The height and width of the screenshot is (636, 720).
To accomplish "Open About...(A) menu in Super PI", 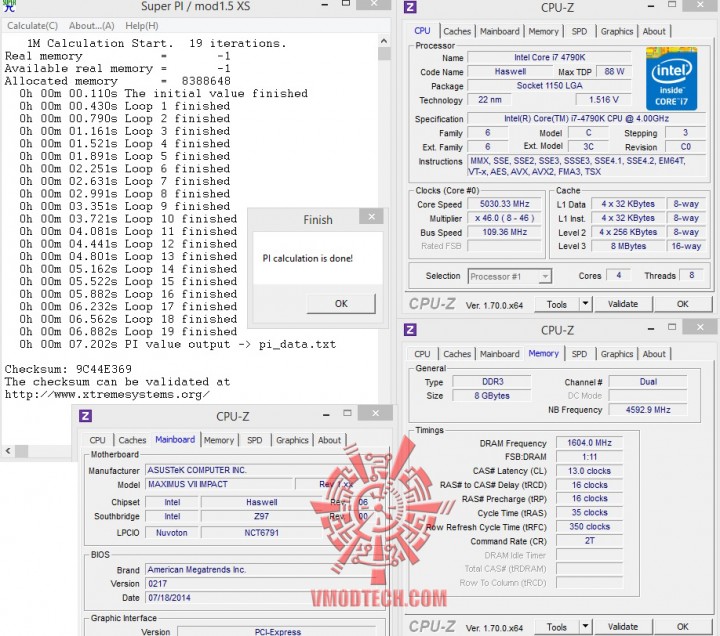I will (x=91, y=26).
